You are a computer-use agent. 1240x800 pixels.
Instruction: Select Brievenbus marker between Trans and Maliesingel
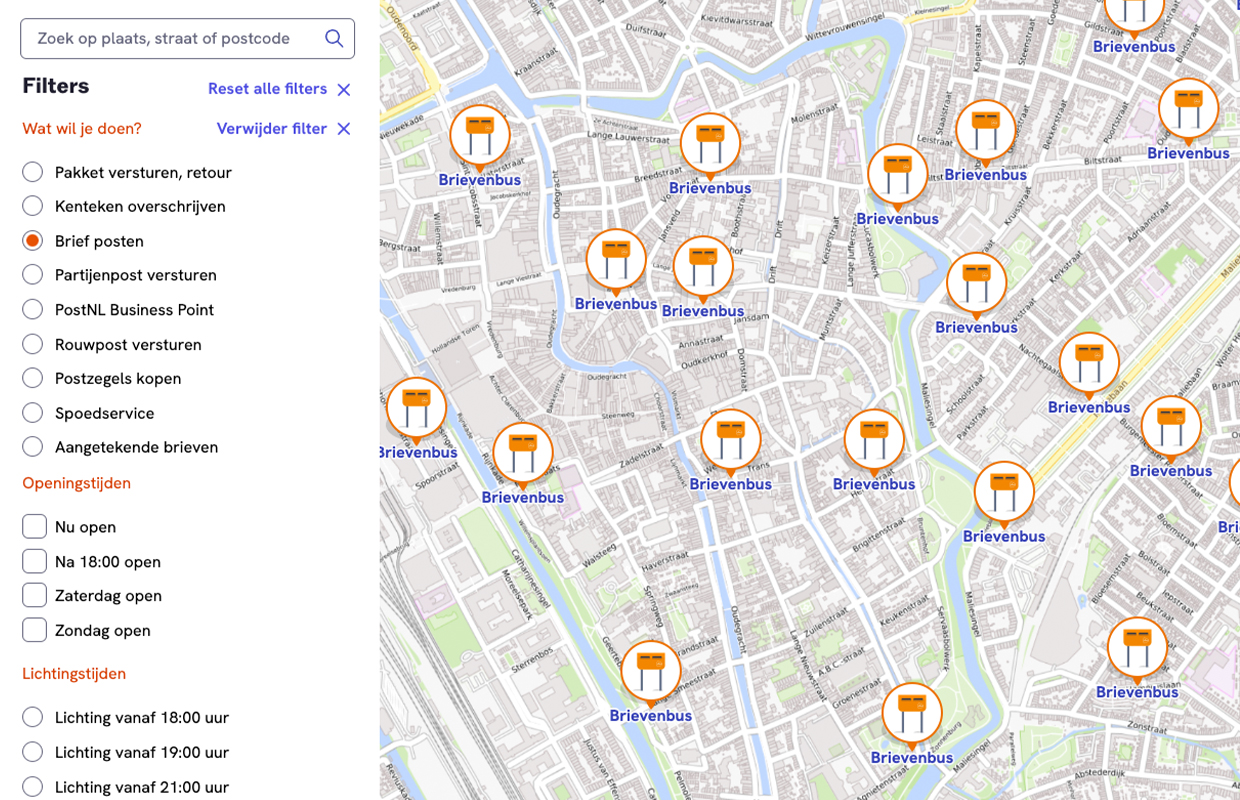[x=875, y=441]
